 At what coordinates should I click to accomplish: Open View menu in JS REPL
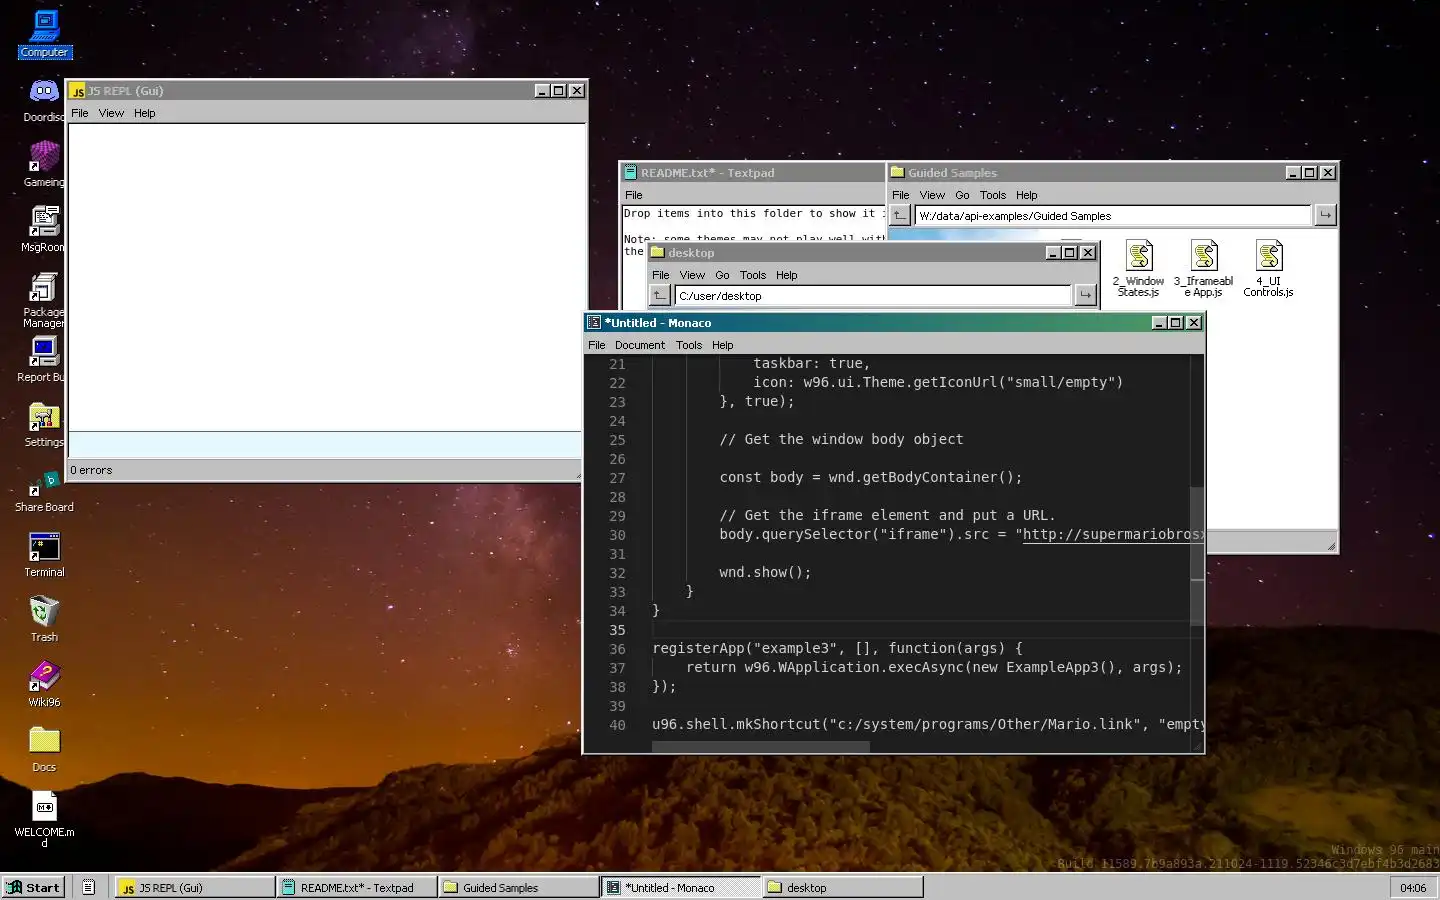111,113
